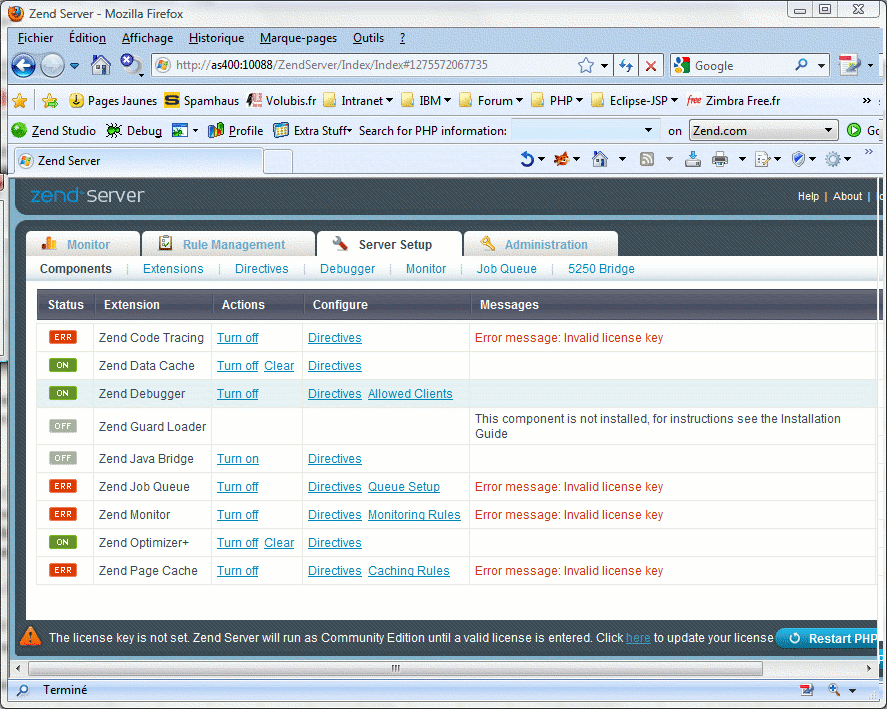This screenshot has width=887, height=709.
Task: Open the Zimbra Free.fr bookmark
Action: pyautogui.click(x=733, y=101)
